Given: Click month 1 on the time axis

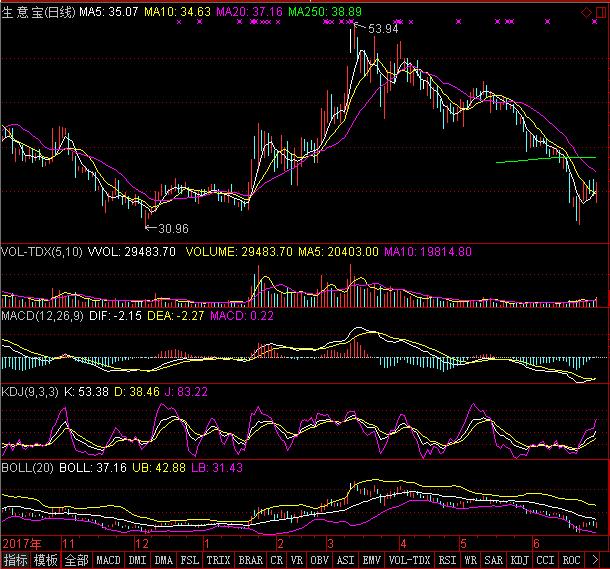Looking at the screenshot, I should pyautogui.click(x=207, y=543).
